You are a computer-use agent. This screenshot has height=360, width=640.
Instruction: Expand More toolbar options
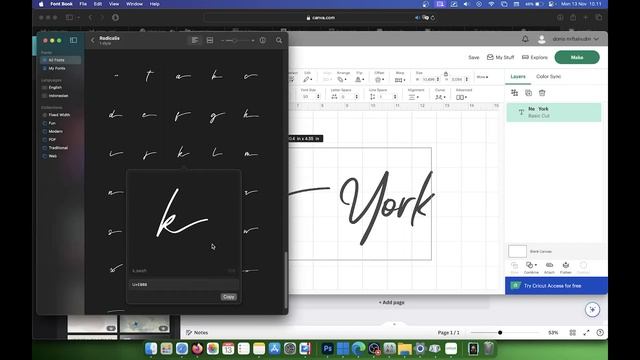482,77
